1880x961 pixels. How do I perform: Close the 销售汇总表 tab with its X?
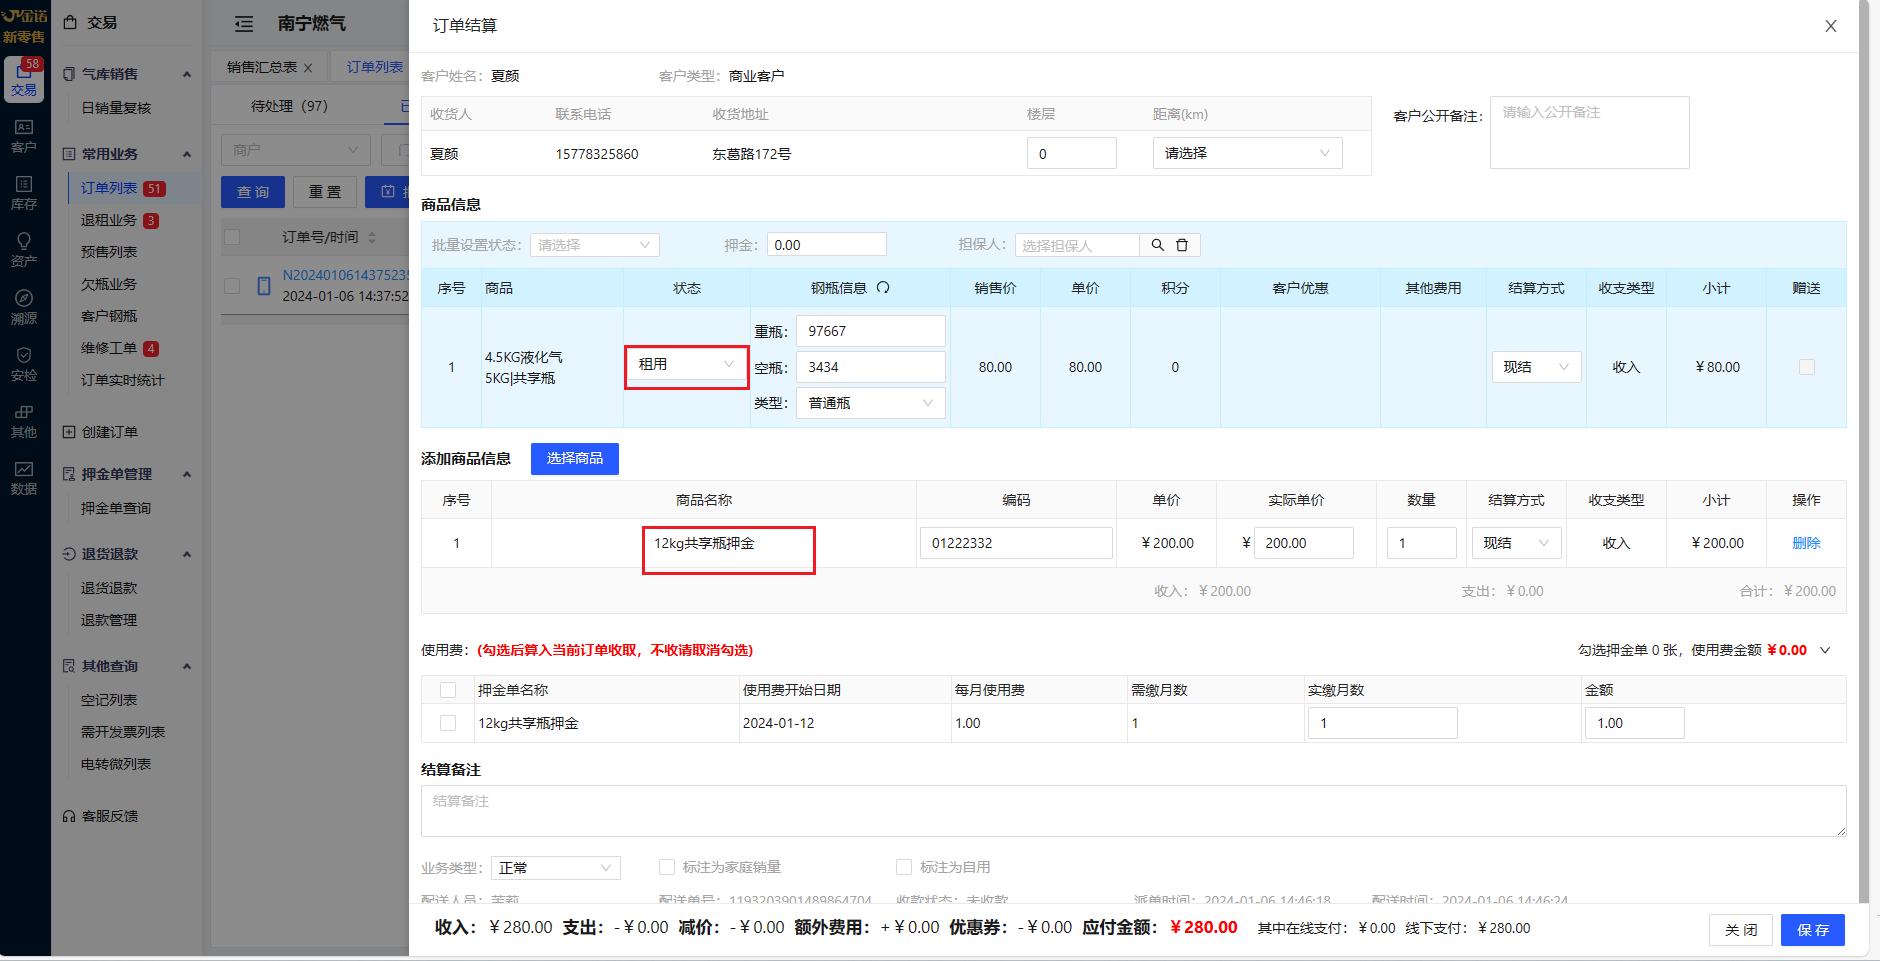tap(308, 68)
